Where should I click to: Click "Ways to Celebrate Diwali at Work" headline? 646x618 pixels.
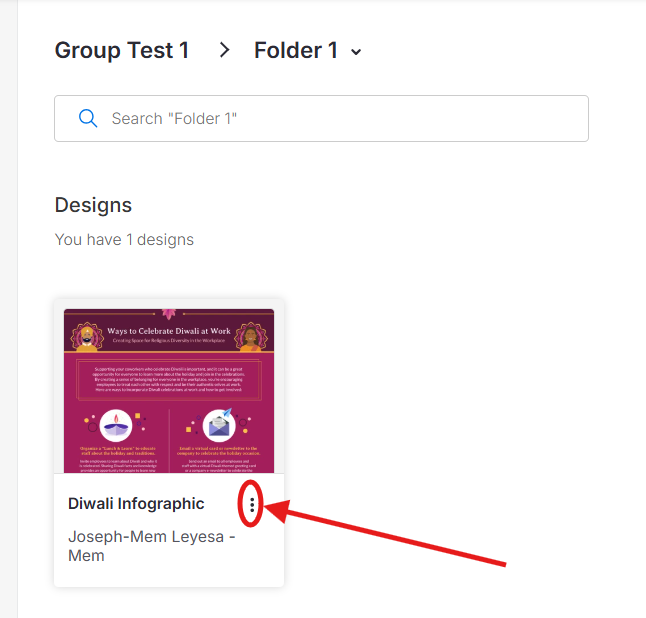click(168, 331)
